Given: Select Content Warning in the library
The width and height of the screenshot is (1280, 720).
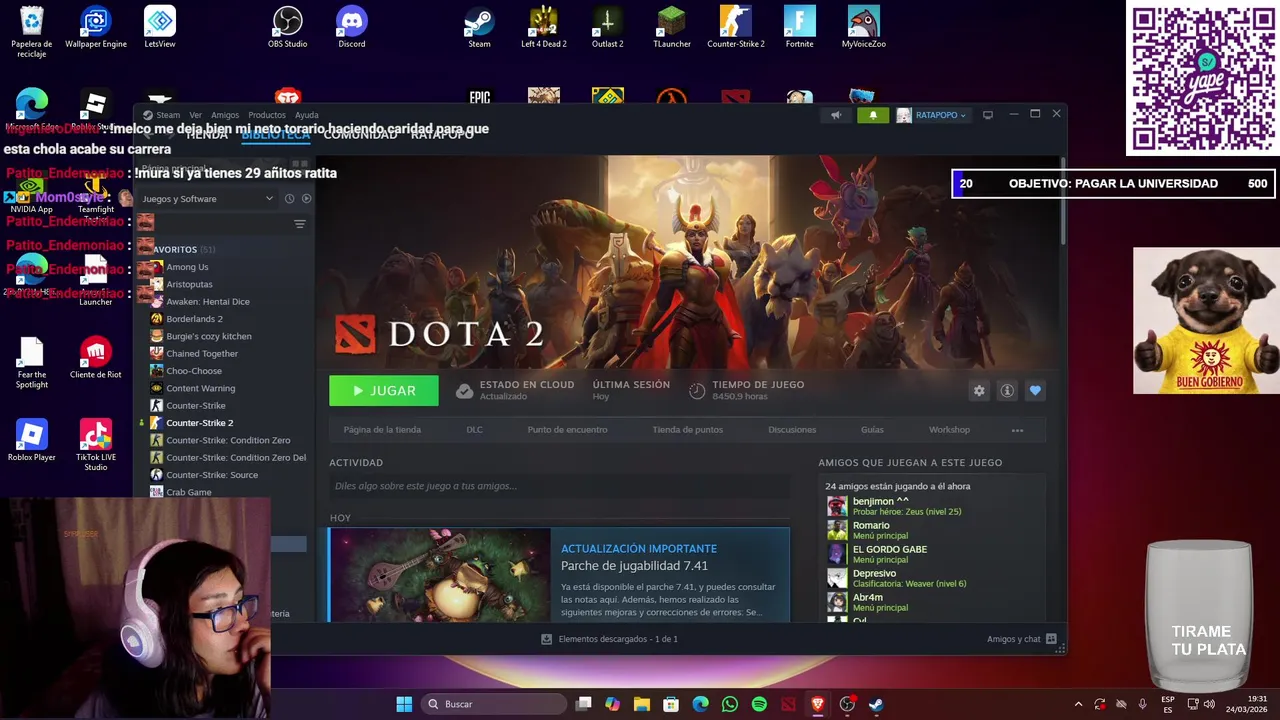Looking at the screenshot, I should pos(201,388).
